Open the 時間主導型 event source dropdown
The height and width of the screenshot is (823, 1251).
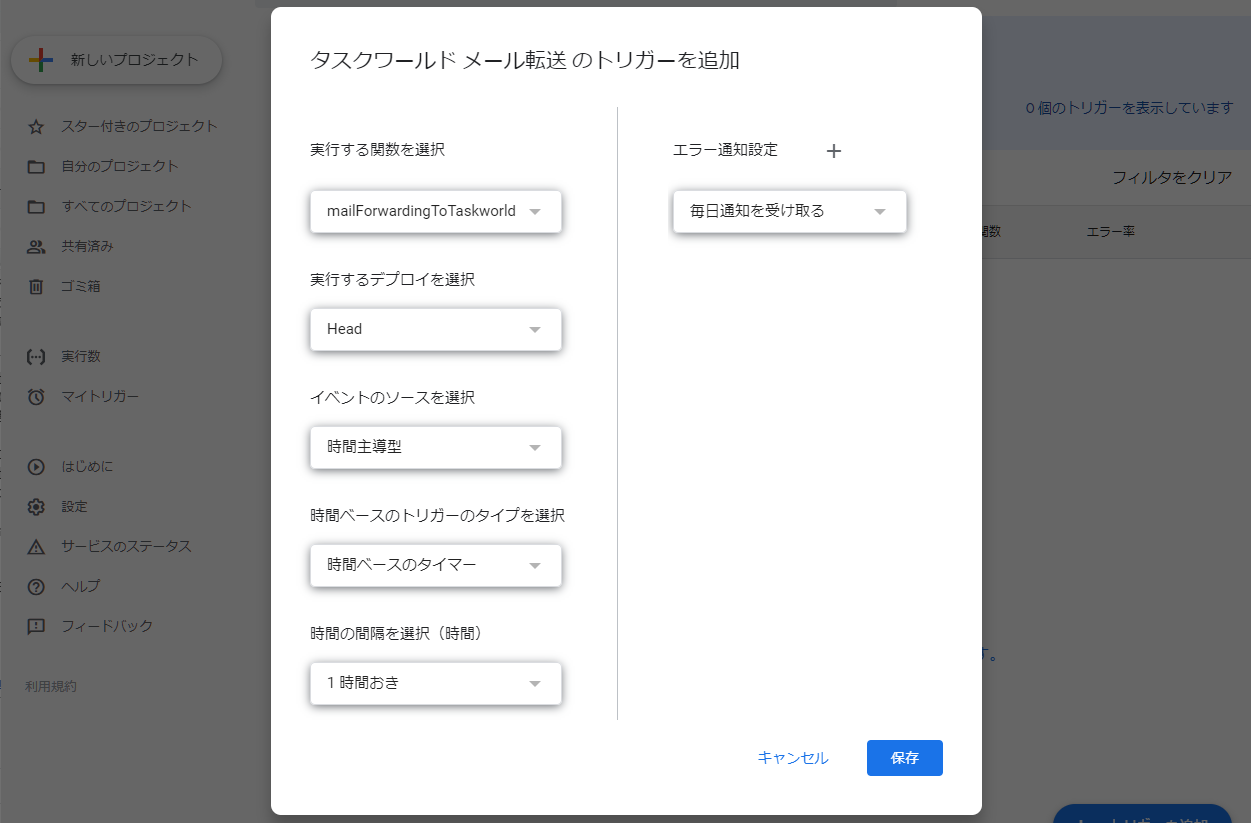(x=436, y=447)
